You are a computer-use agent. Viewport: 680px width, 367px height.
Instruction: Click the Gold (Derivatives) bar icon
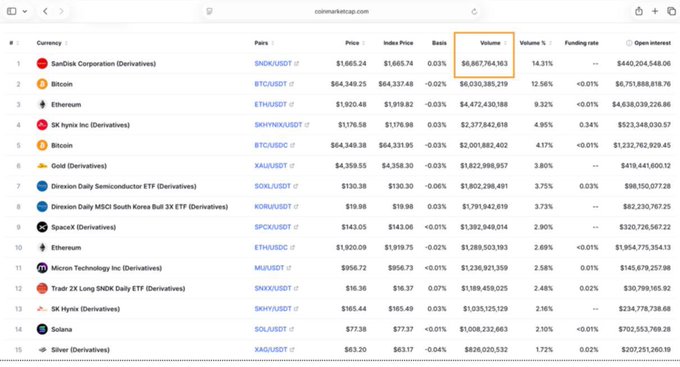click(42, 166)
